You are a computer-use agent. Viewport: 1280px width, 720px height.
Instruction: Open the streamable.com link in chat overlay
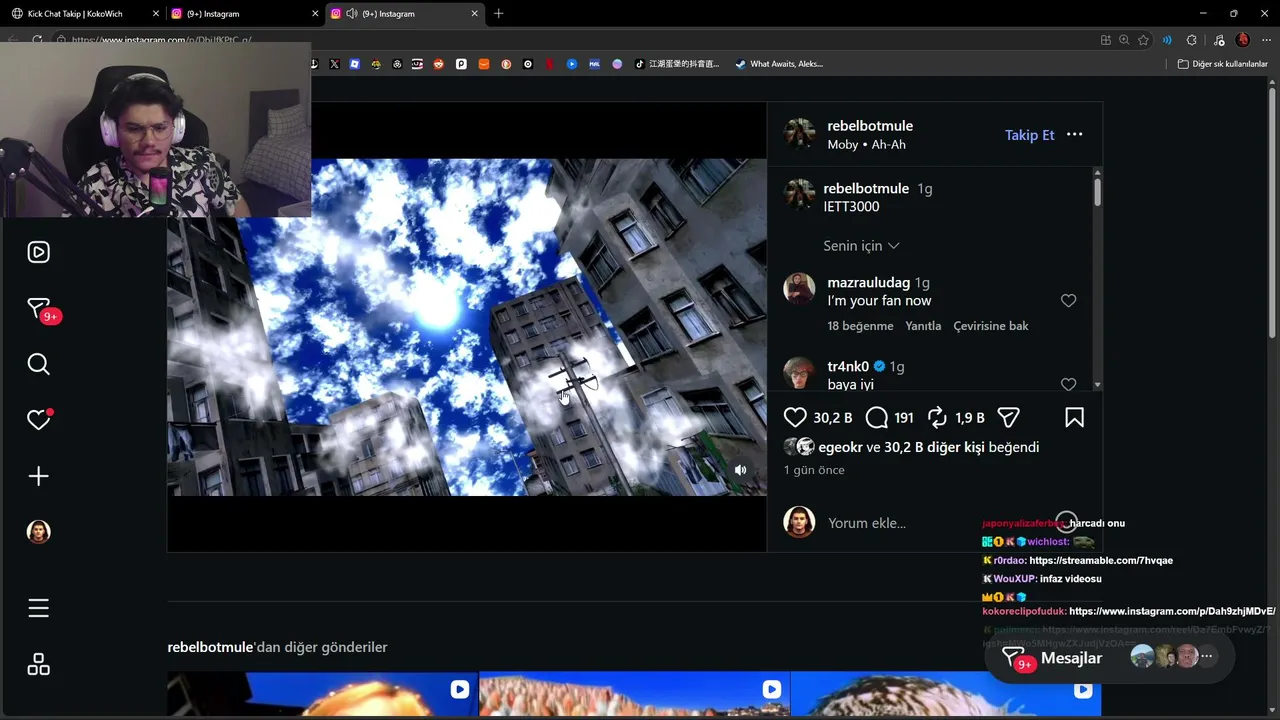(x=1101, y=561)
